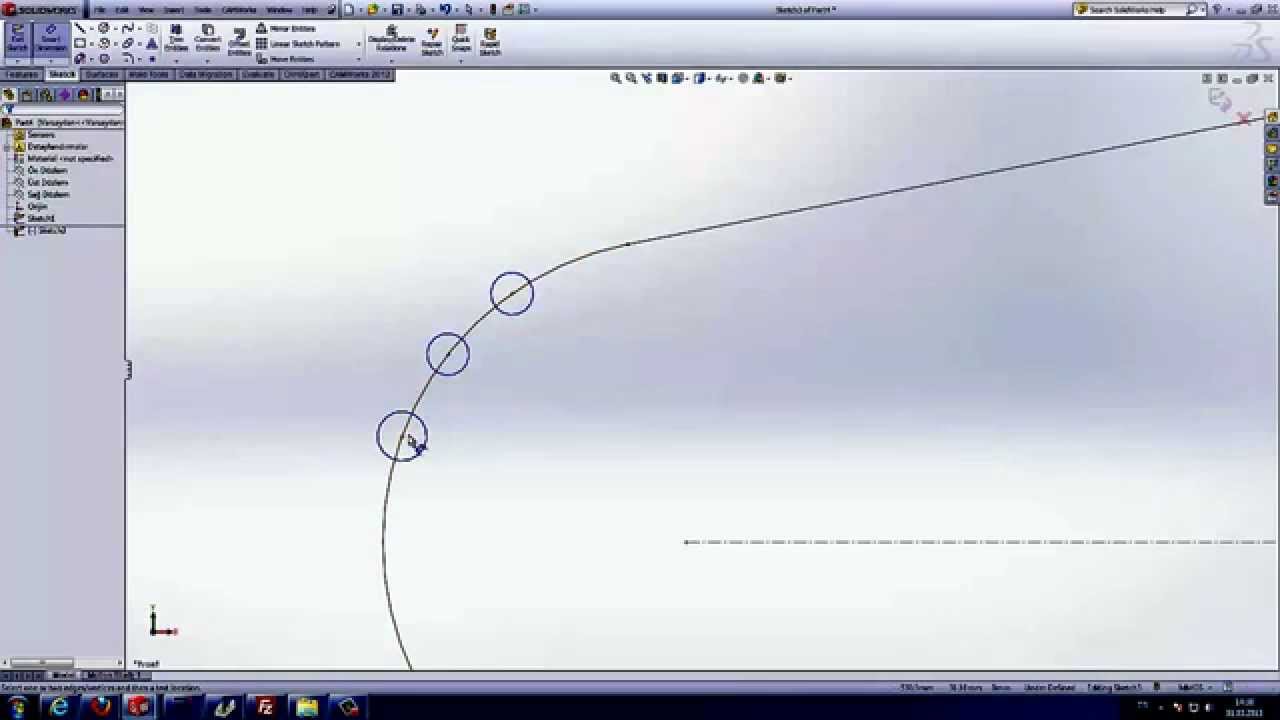Expand the Smart Dimension dropdown arrow
The height and width of the screenshot is (720, 1280).
(x=50, y=61)
